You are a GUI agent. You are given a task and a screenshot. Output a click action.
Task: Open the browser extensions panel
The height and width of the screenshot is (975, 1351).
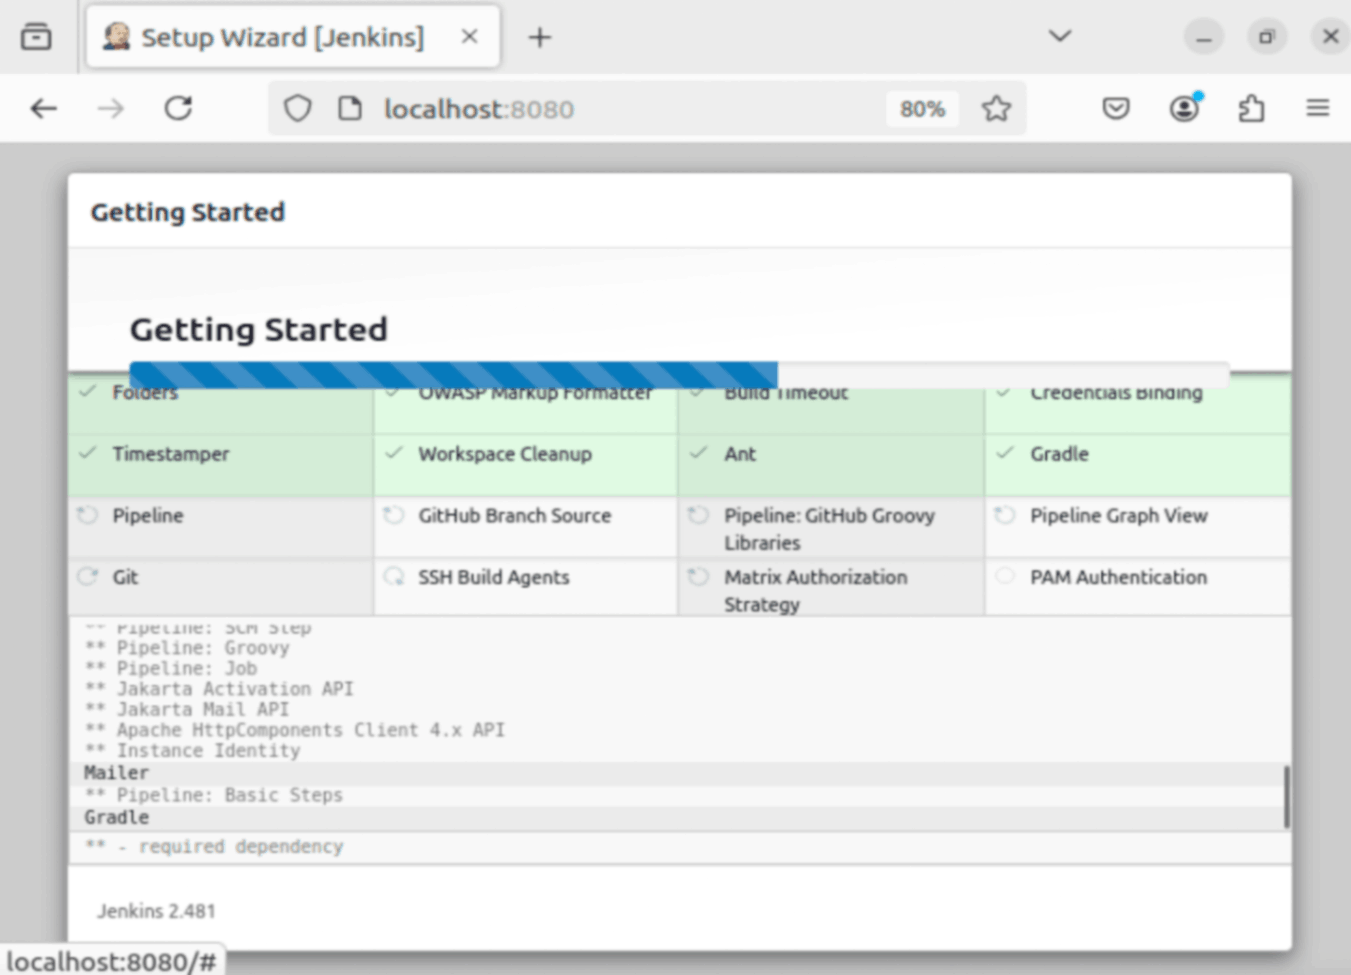pyautogui.click(x=1252, y=108)
